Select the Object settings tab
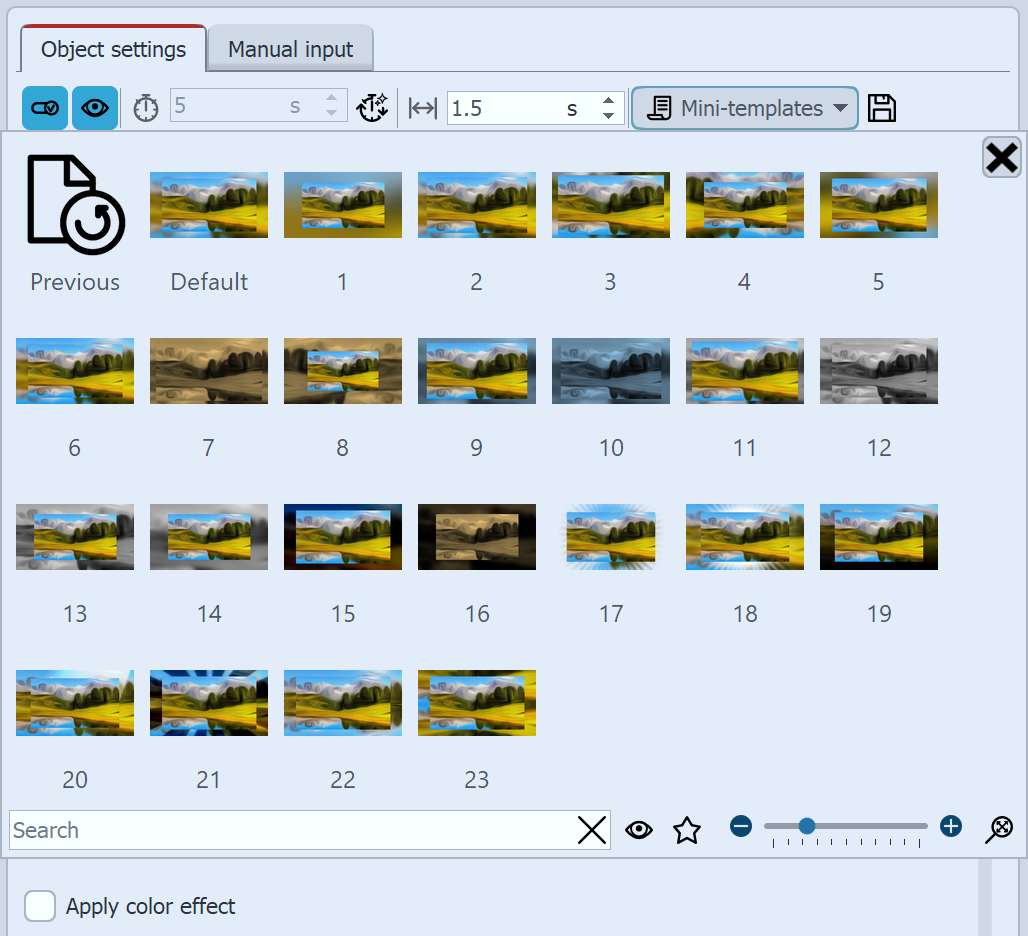The image size is (1028, 936). pyautogui.click(x=112, y=49)
